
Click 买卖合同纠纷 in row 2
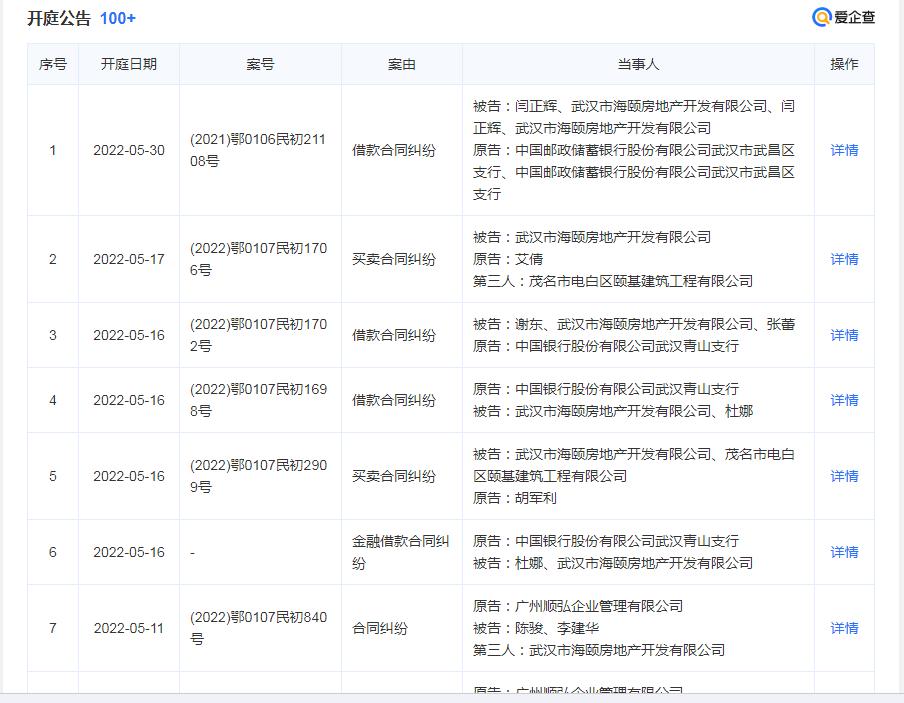click(x=394, y=259)
